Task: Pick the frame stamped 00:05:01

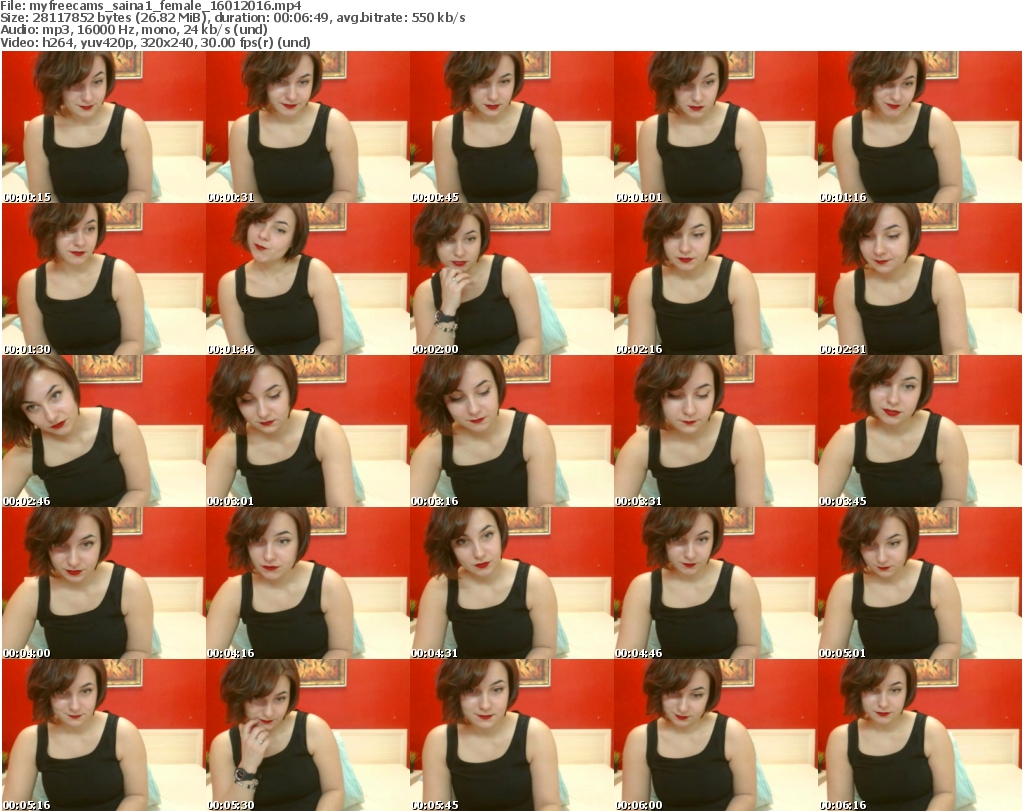Action: [919, 583]
